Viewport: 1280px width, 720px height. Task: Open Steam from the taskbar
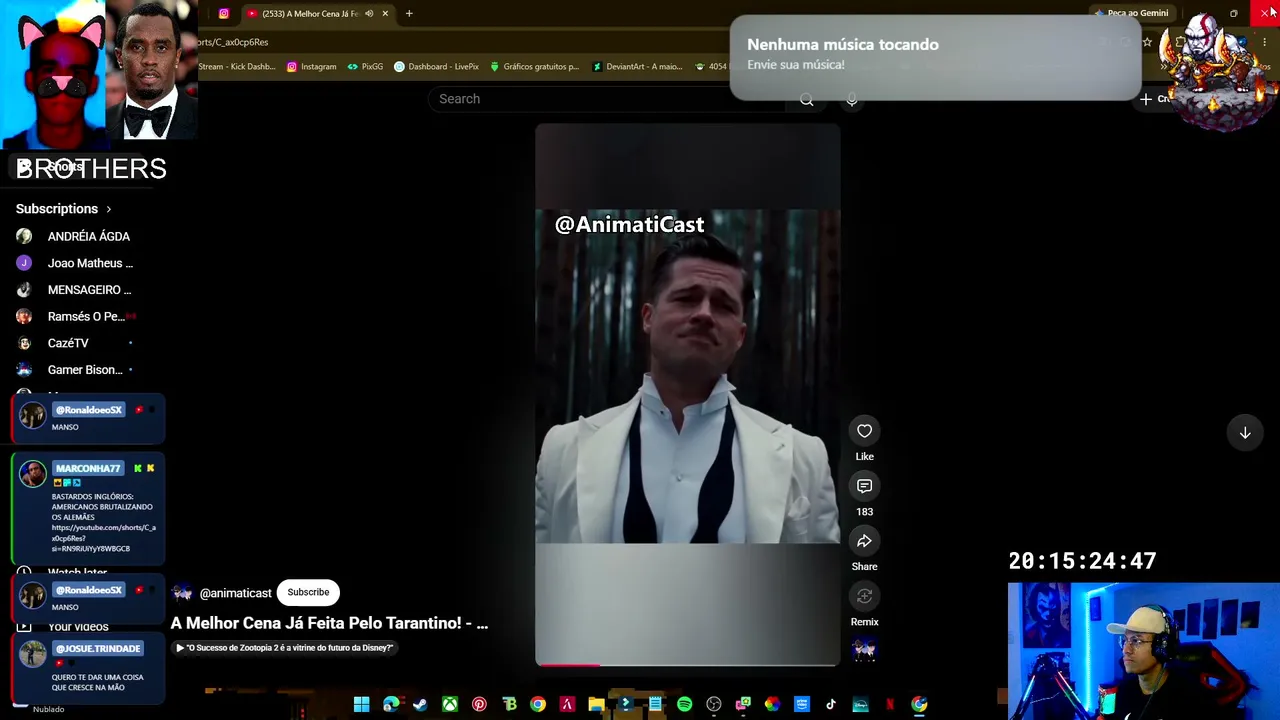[x=420, y=705]
